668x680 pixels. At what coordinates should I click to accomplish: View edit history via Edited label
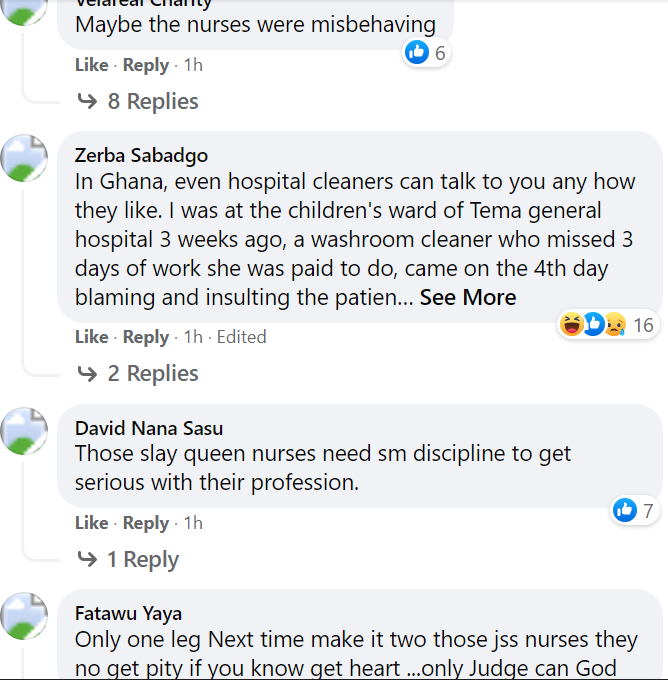[x=242, y=337]
